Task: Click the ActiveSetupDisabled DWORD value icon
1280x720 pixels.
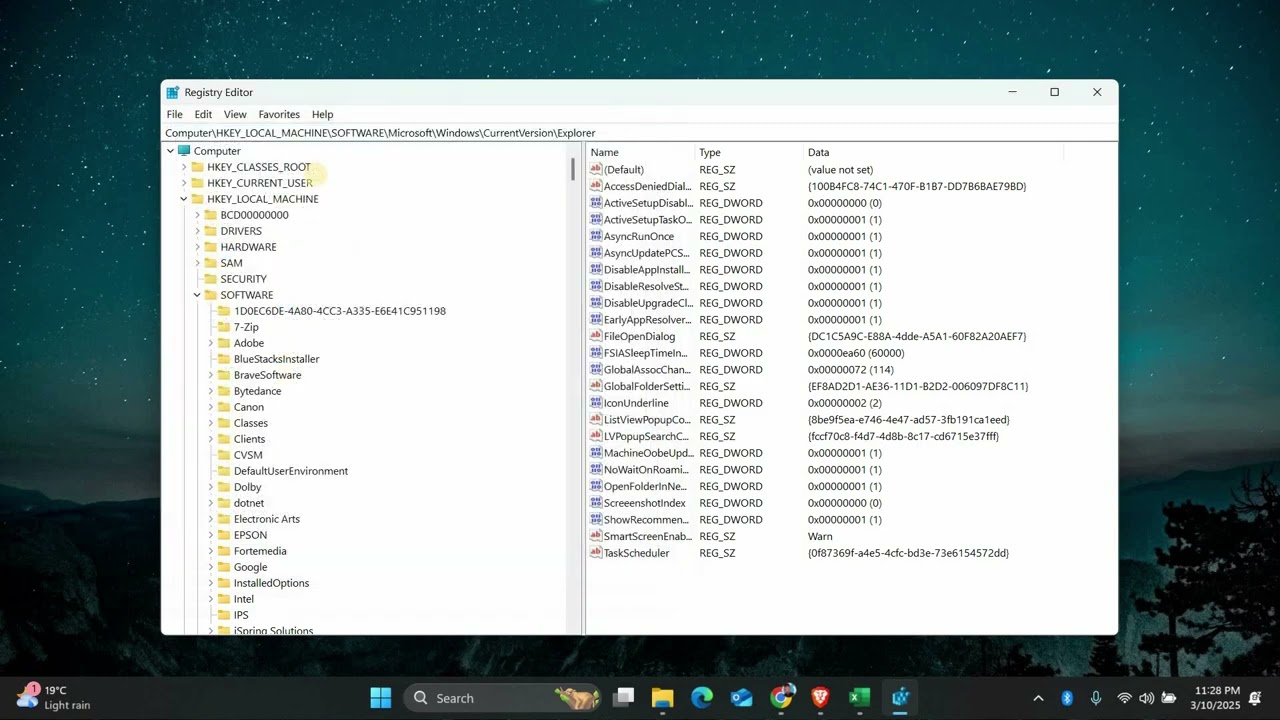Action: coord(596,203)
